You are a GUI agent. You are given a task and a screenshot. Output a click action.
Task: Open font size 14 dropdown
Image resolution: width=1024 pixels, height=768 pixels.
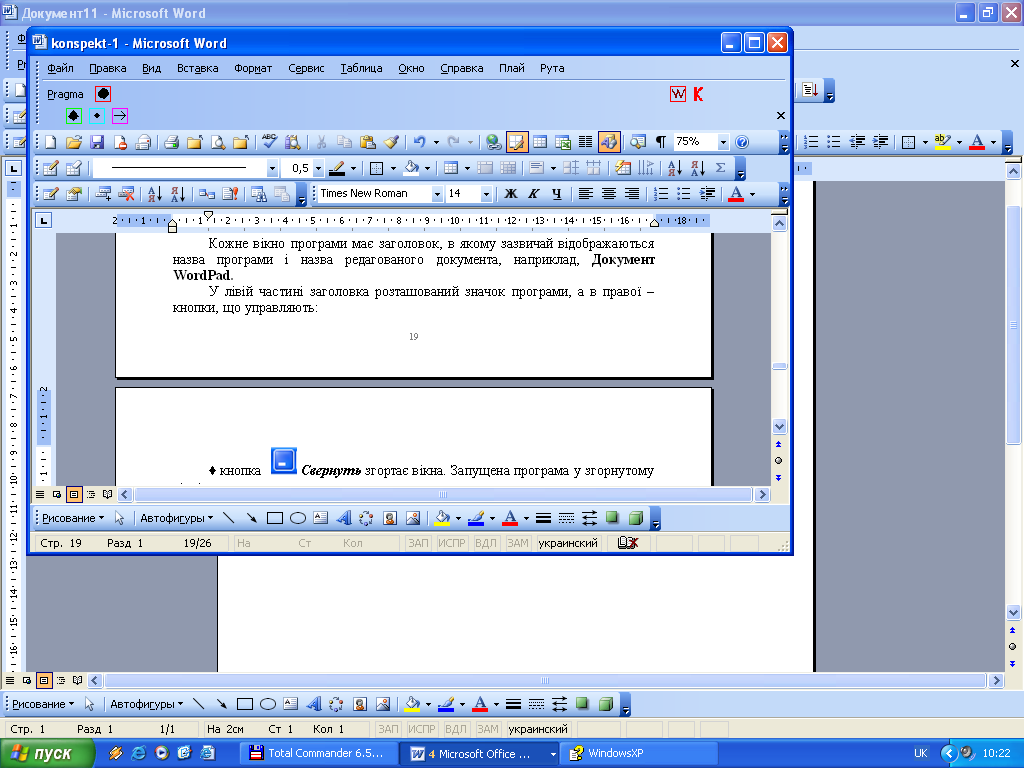[485, 193]
